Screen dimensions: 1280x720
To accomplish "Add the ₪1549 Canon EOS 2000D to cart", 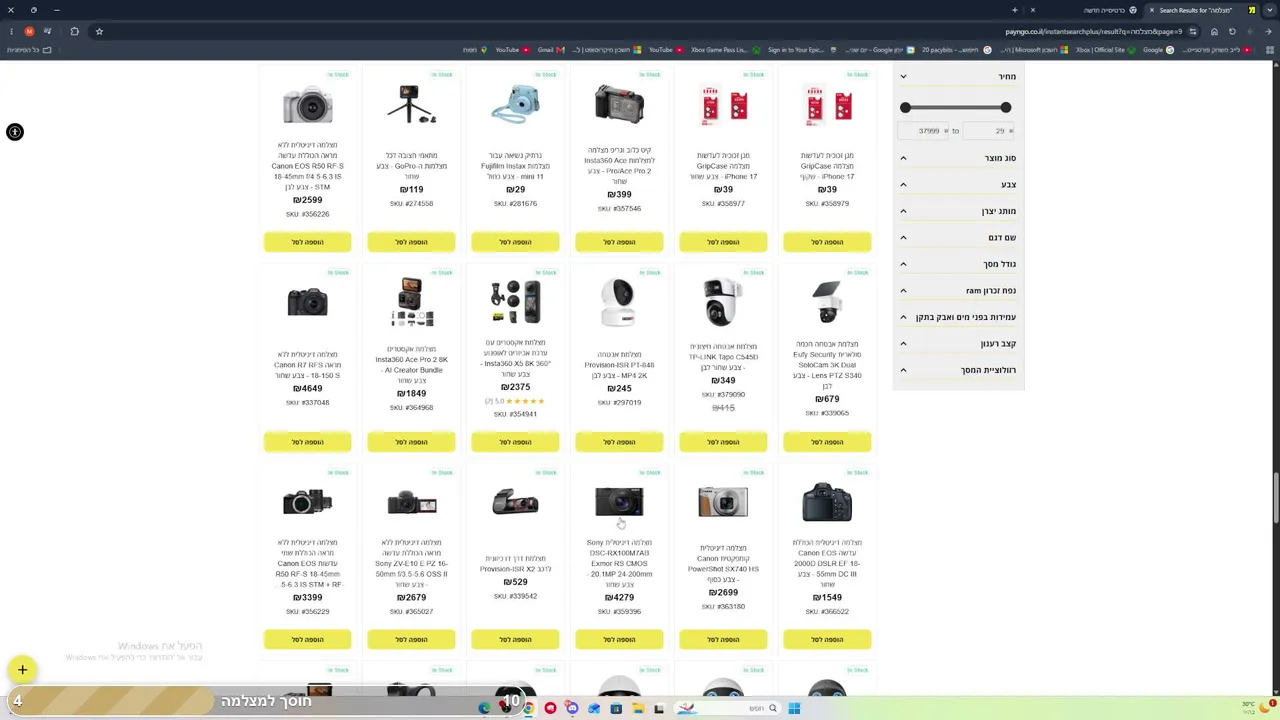I will 827,640.
